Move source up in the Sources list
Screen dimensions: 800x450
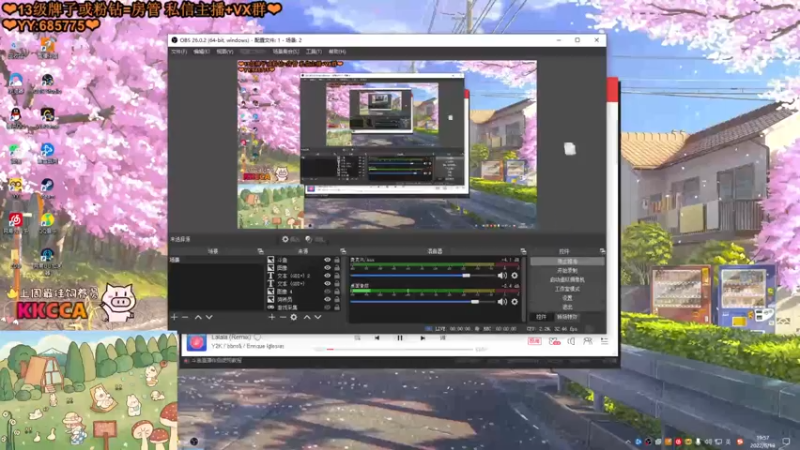[307, 317]
